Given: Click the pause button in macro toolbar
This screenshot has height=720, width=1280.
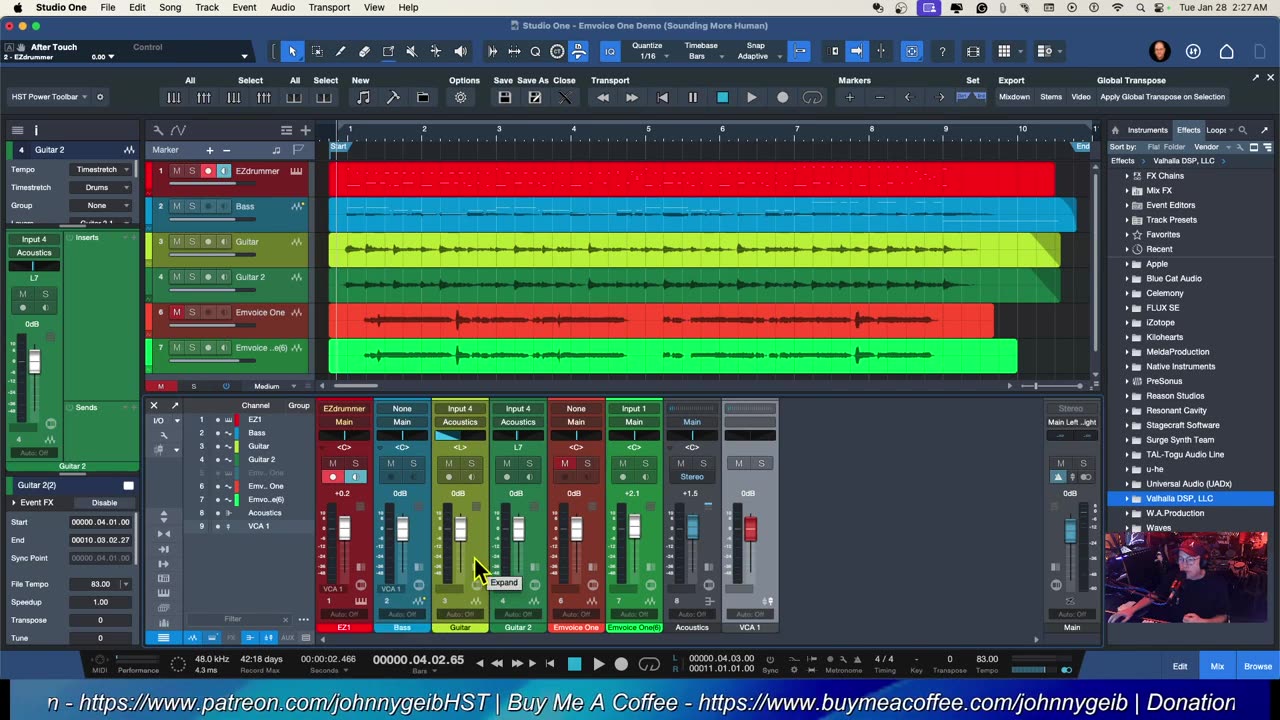Looking at the screenshot, I should coord(692,97).
